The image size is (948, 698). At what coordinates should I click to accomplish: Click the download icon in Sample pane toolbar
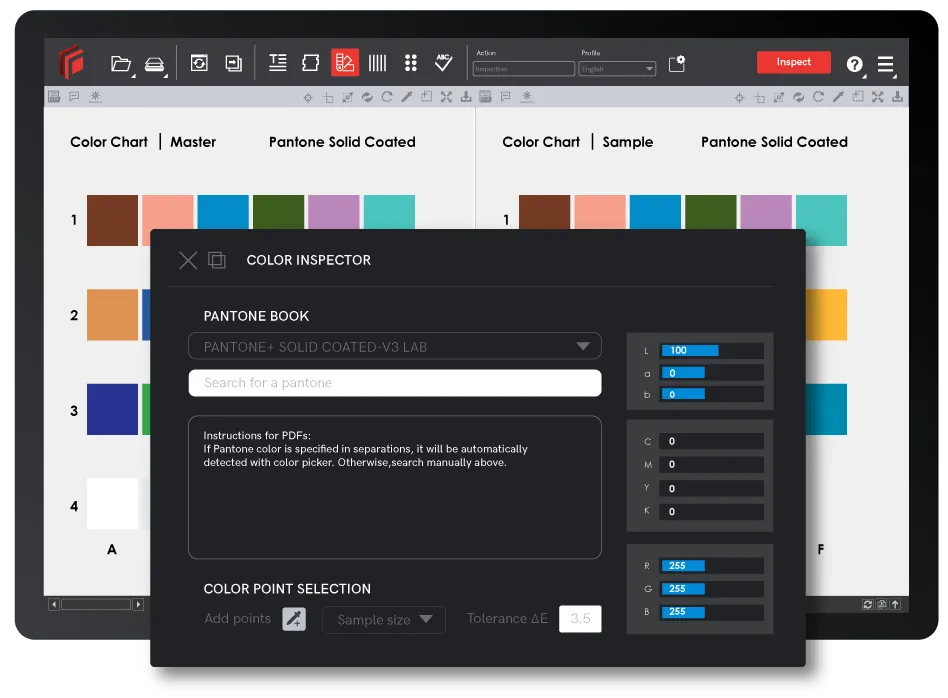point(898,97)
